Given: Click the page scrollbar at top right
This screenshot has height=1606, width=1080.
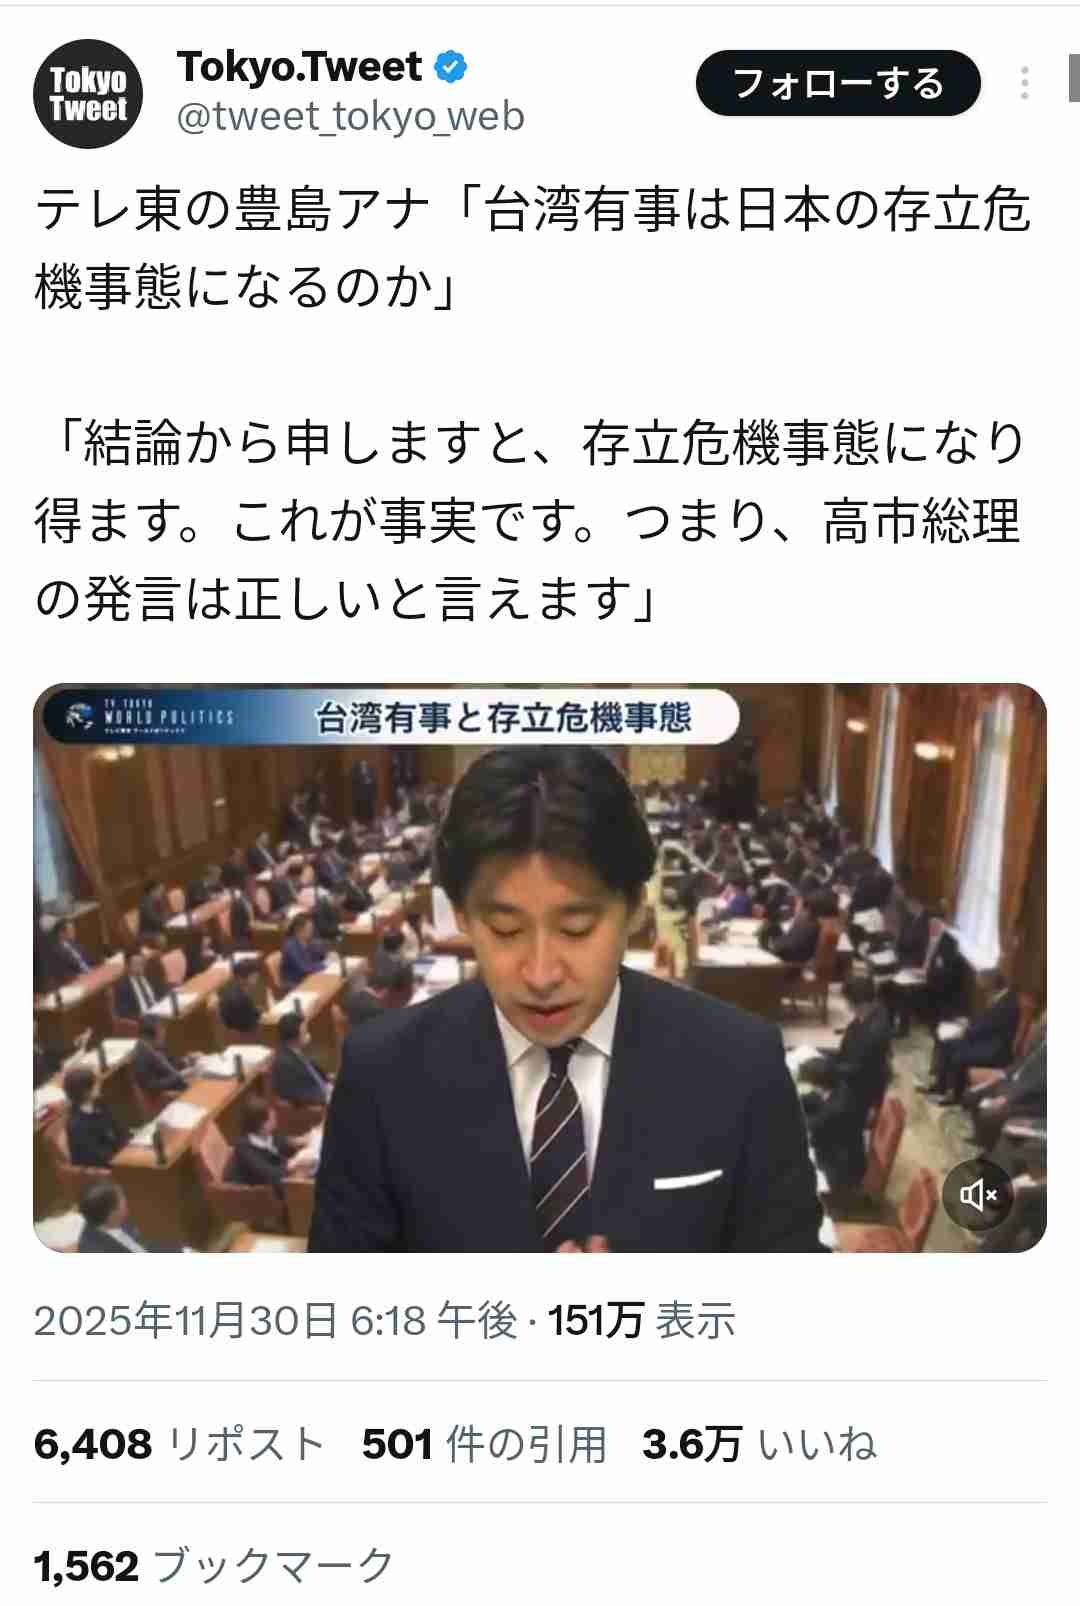Looking at the screenshot, I should [x=1074, y=78].
